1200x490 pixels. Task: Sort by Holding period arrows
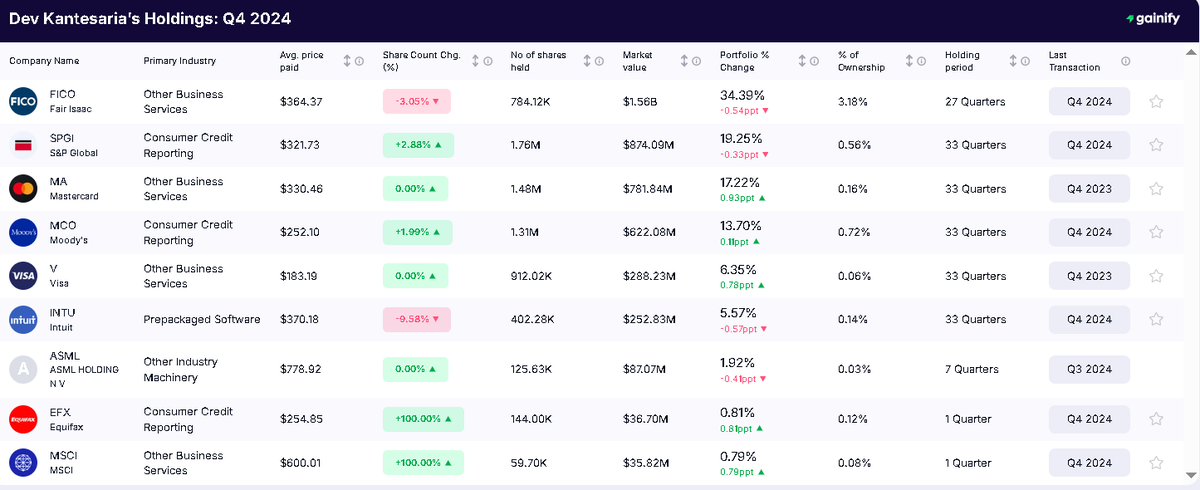[1014, 61]
